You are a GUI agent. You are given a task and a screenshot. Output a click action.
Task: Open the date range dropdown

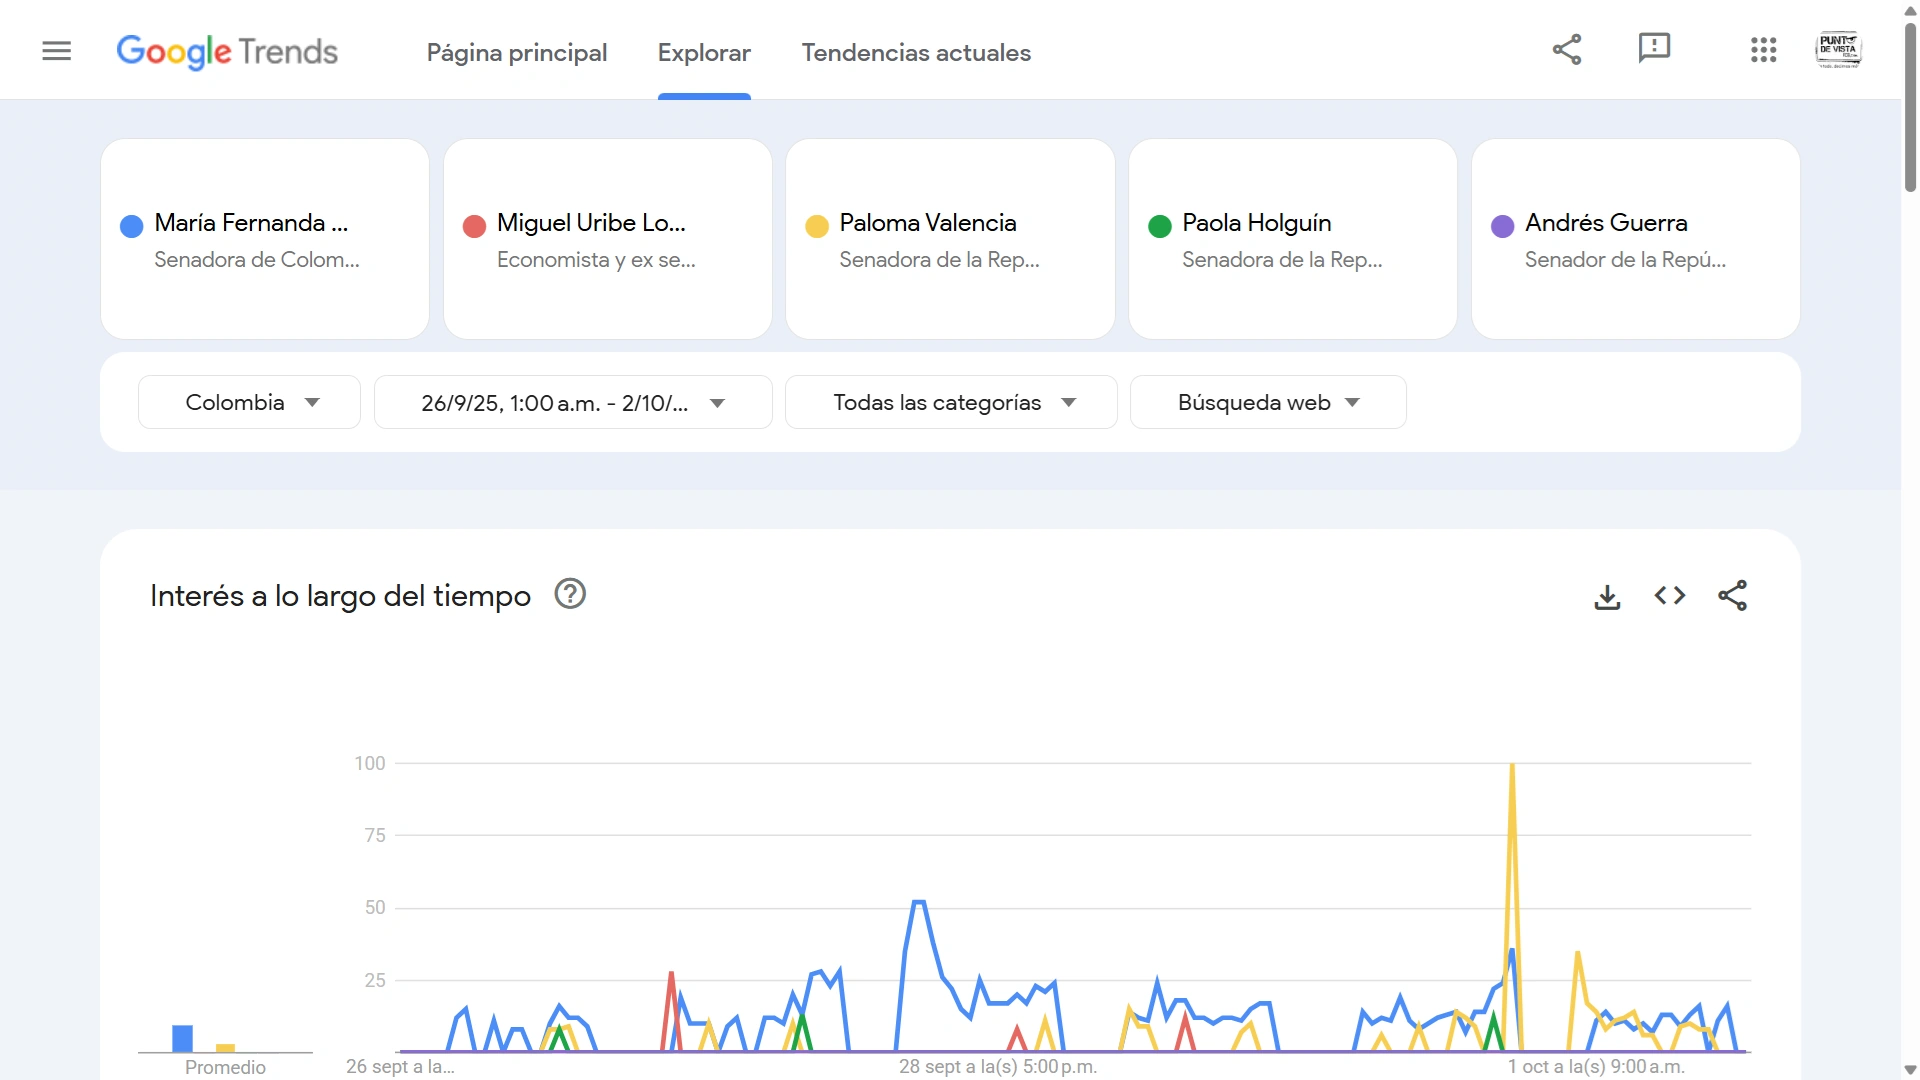(572, 403)
